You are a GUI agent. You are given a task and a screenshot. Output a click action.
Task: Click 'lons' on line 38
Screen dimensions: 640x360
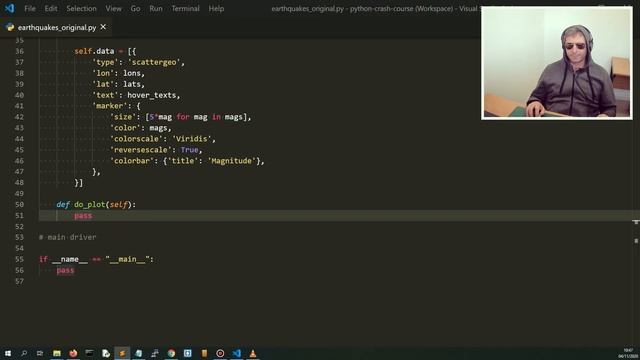pyautogui.click(x=132, y=73)
